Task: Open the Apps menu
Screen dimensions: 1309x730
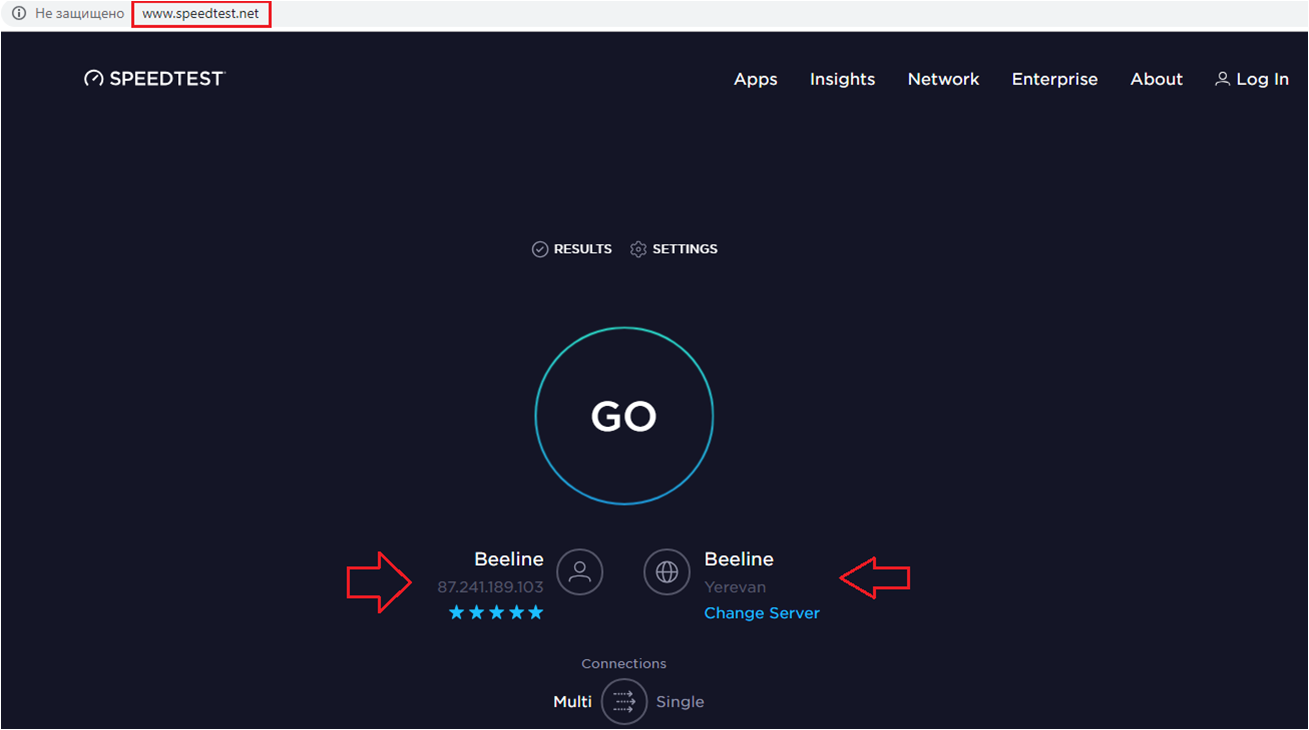Action: click(x=755, y=79)
